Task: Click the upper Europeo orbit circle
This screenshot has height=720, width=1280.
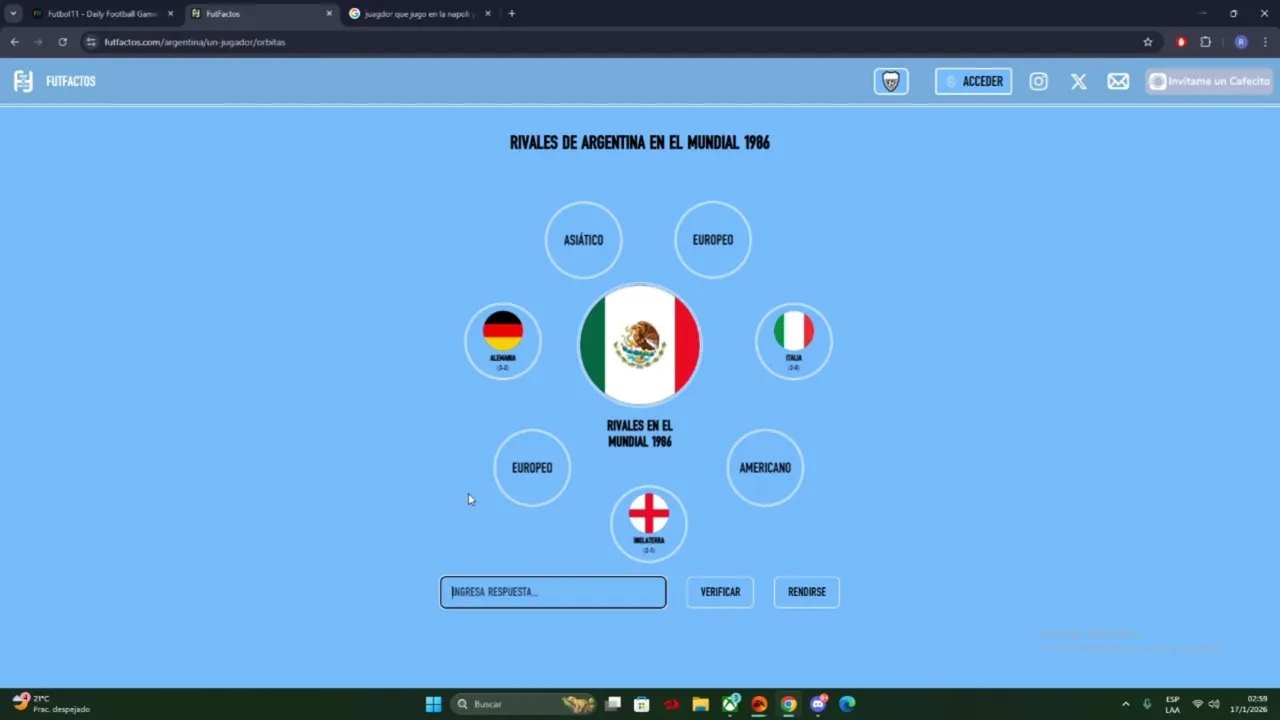Action: tap(713, 240)
